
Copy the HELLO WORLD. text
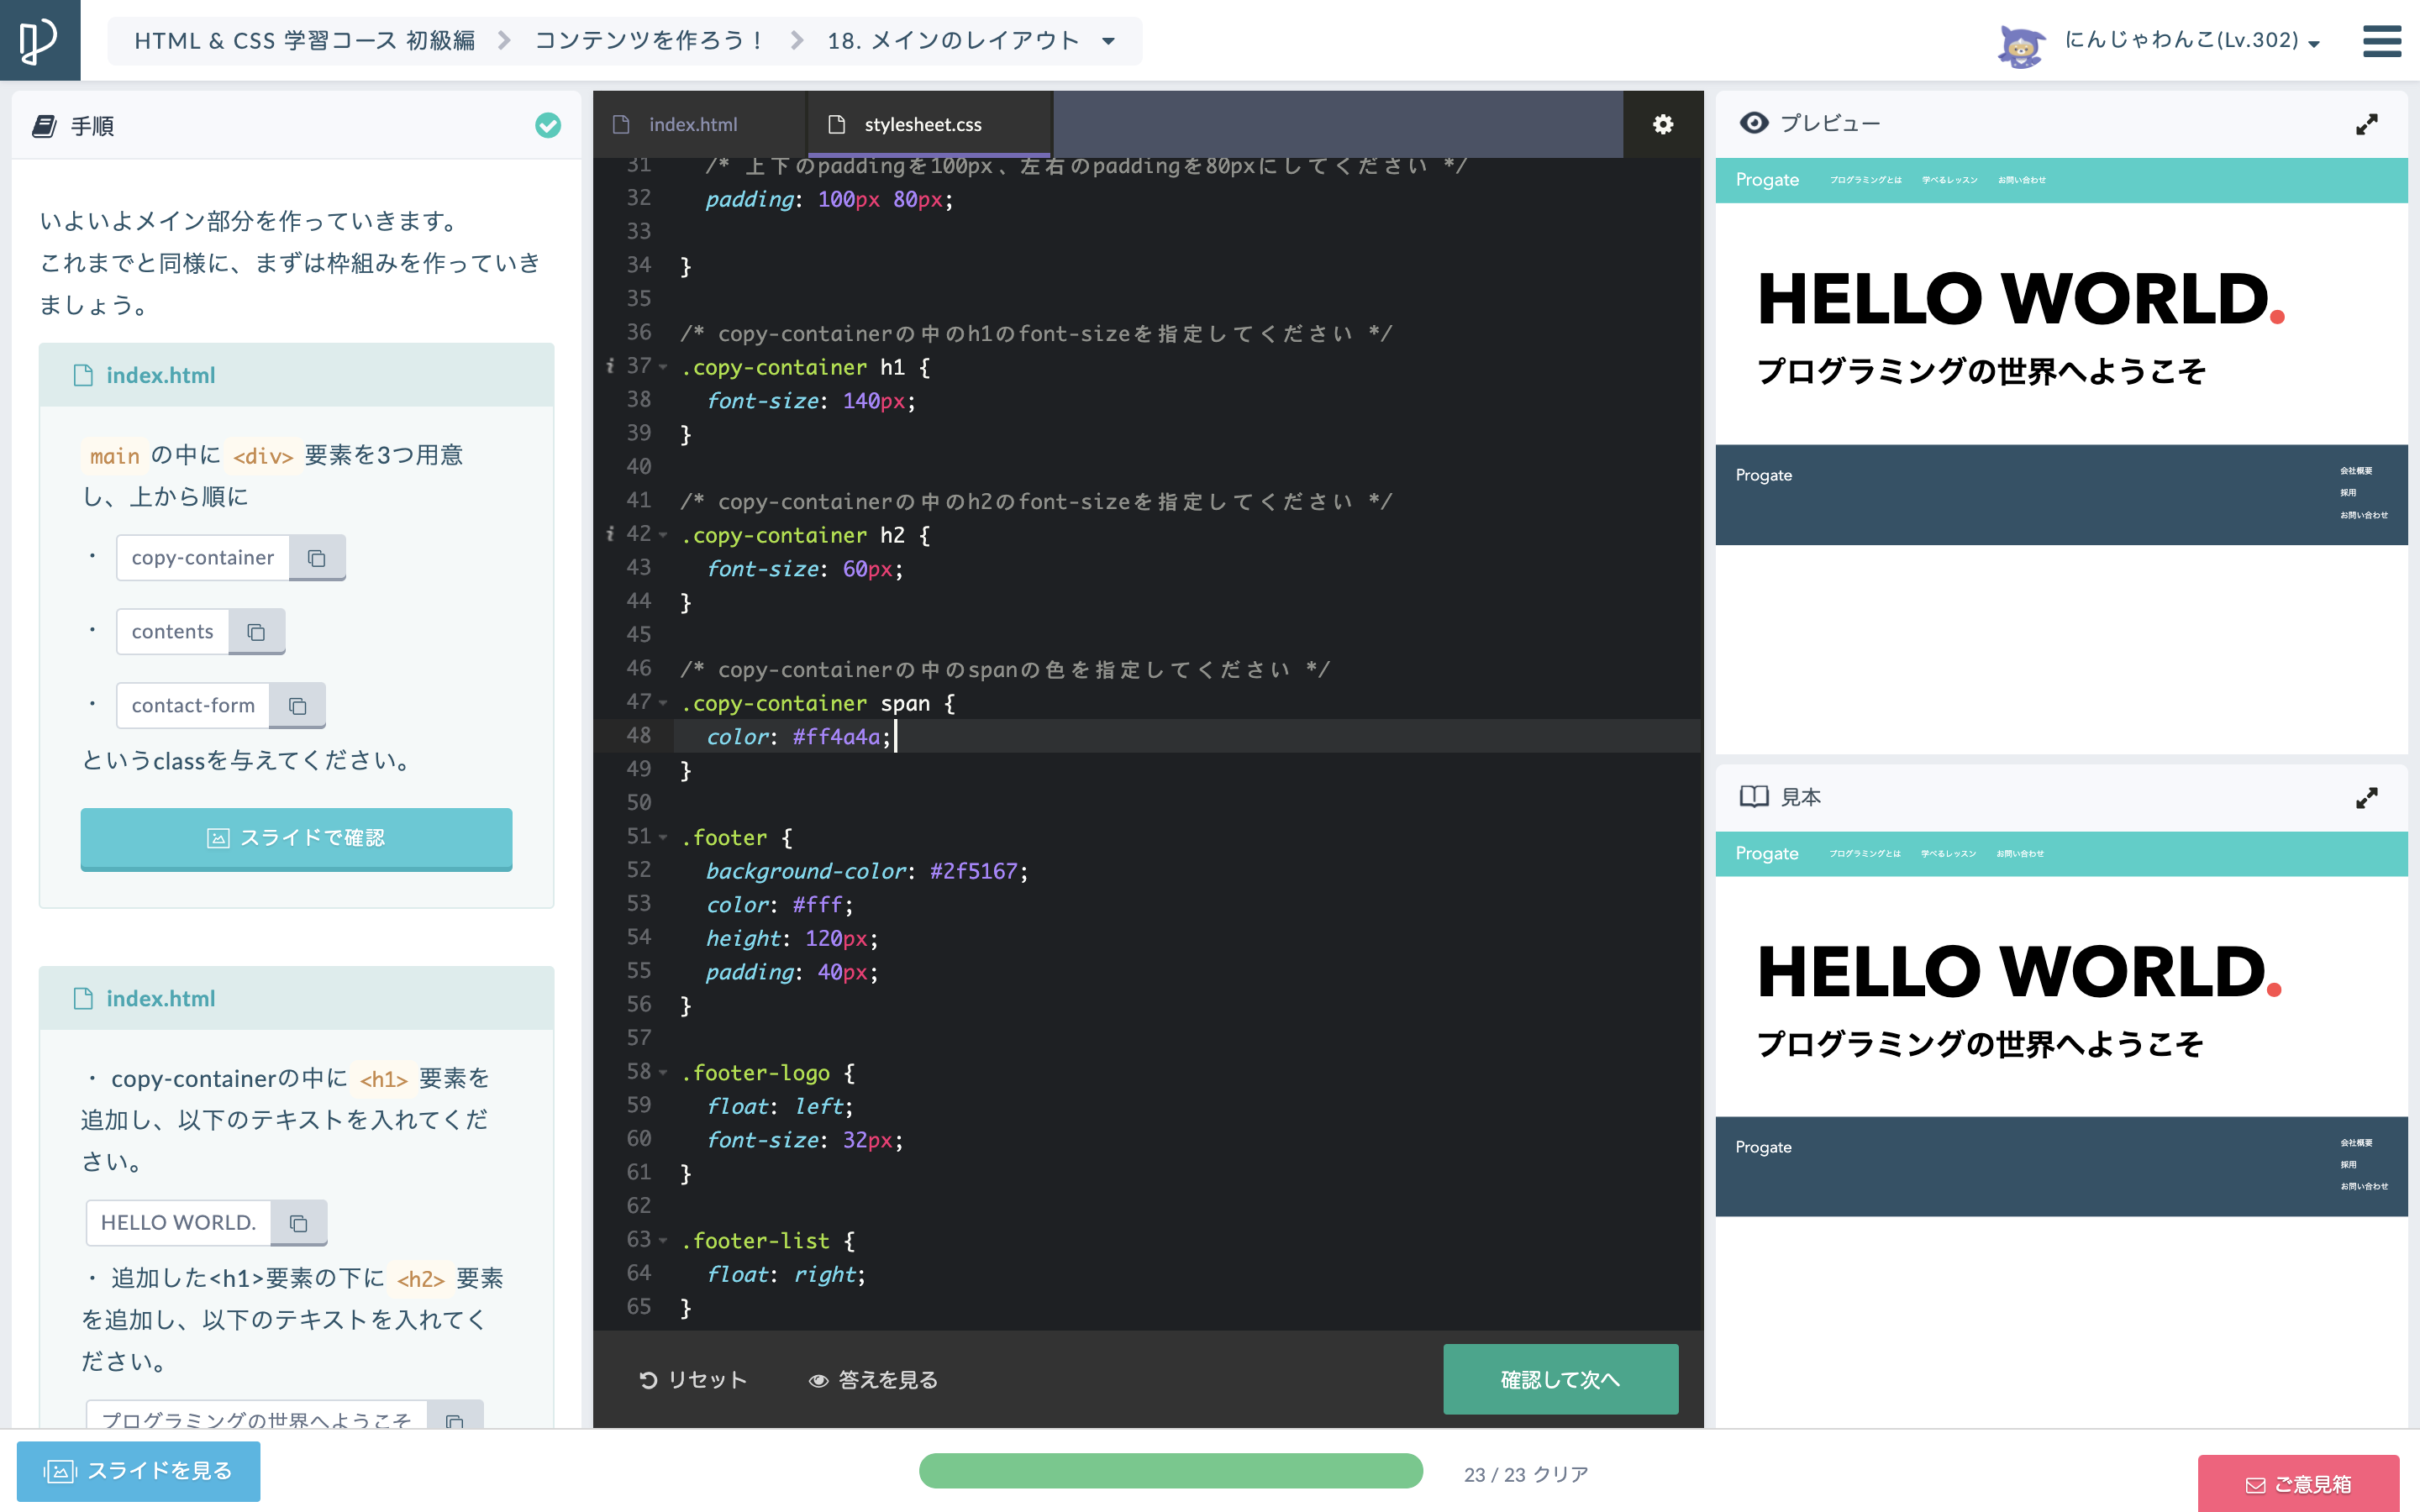coord(298,1223)
